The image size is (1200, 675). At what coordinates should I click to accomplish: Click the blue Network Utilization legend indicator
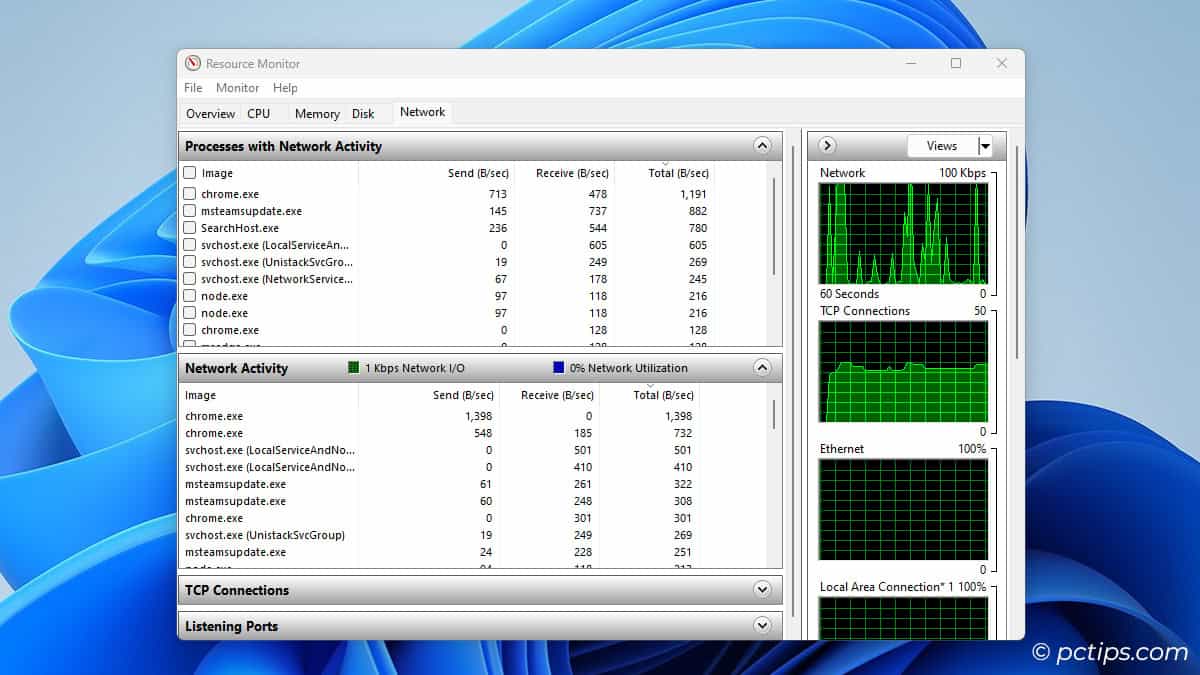click(557, 368)
